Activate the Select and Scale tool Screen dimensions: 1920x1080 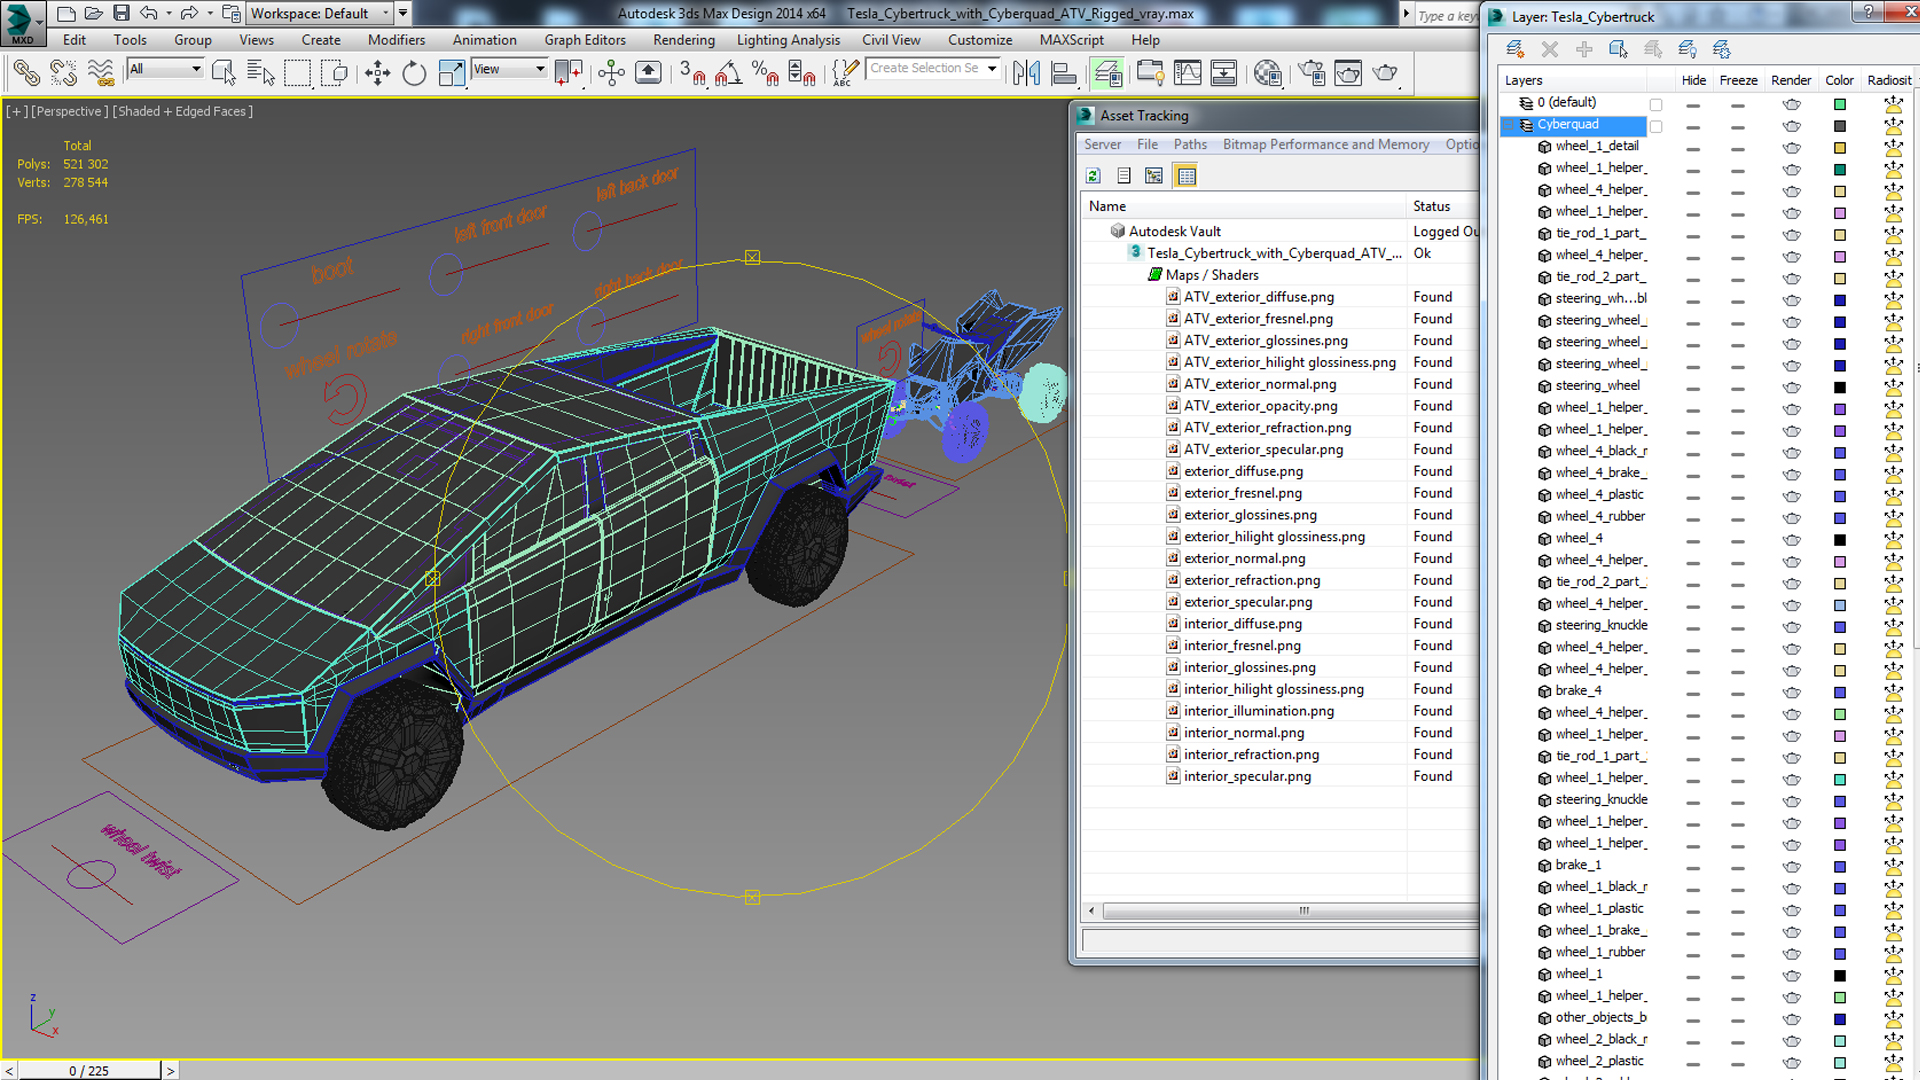click(x=451, y=72)
